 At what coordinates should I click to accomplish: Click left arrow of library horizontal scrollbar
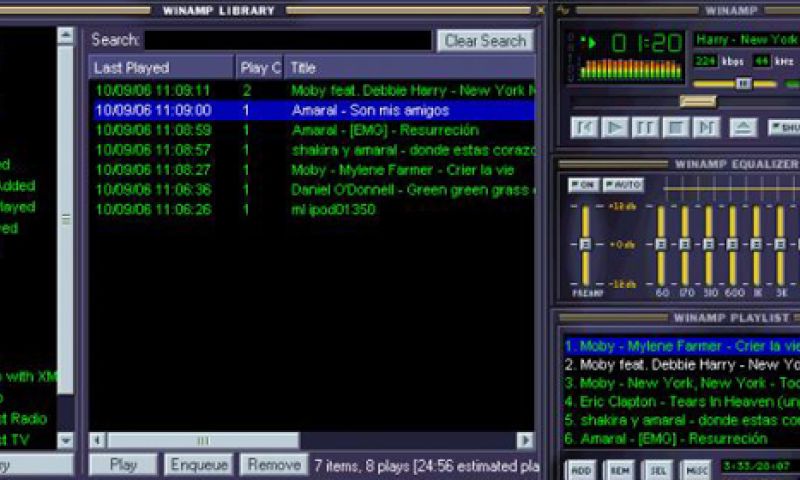click(x=97, y=440)
